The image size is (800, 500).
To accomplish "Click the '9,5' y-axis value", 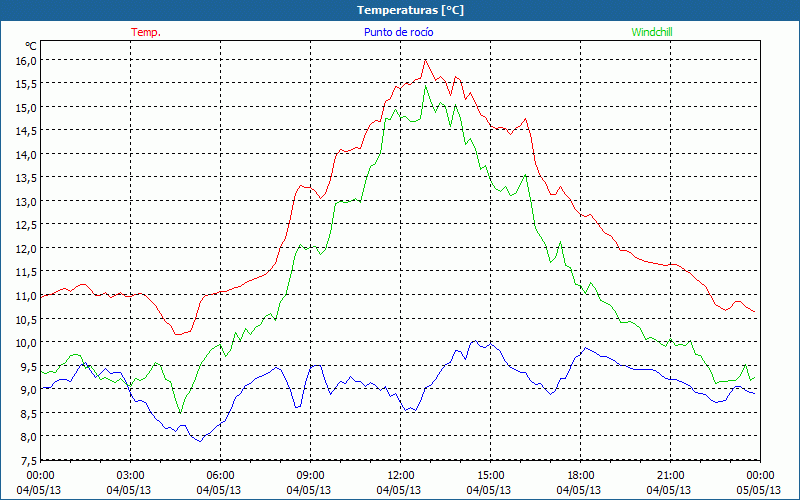I will [29, 366].
